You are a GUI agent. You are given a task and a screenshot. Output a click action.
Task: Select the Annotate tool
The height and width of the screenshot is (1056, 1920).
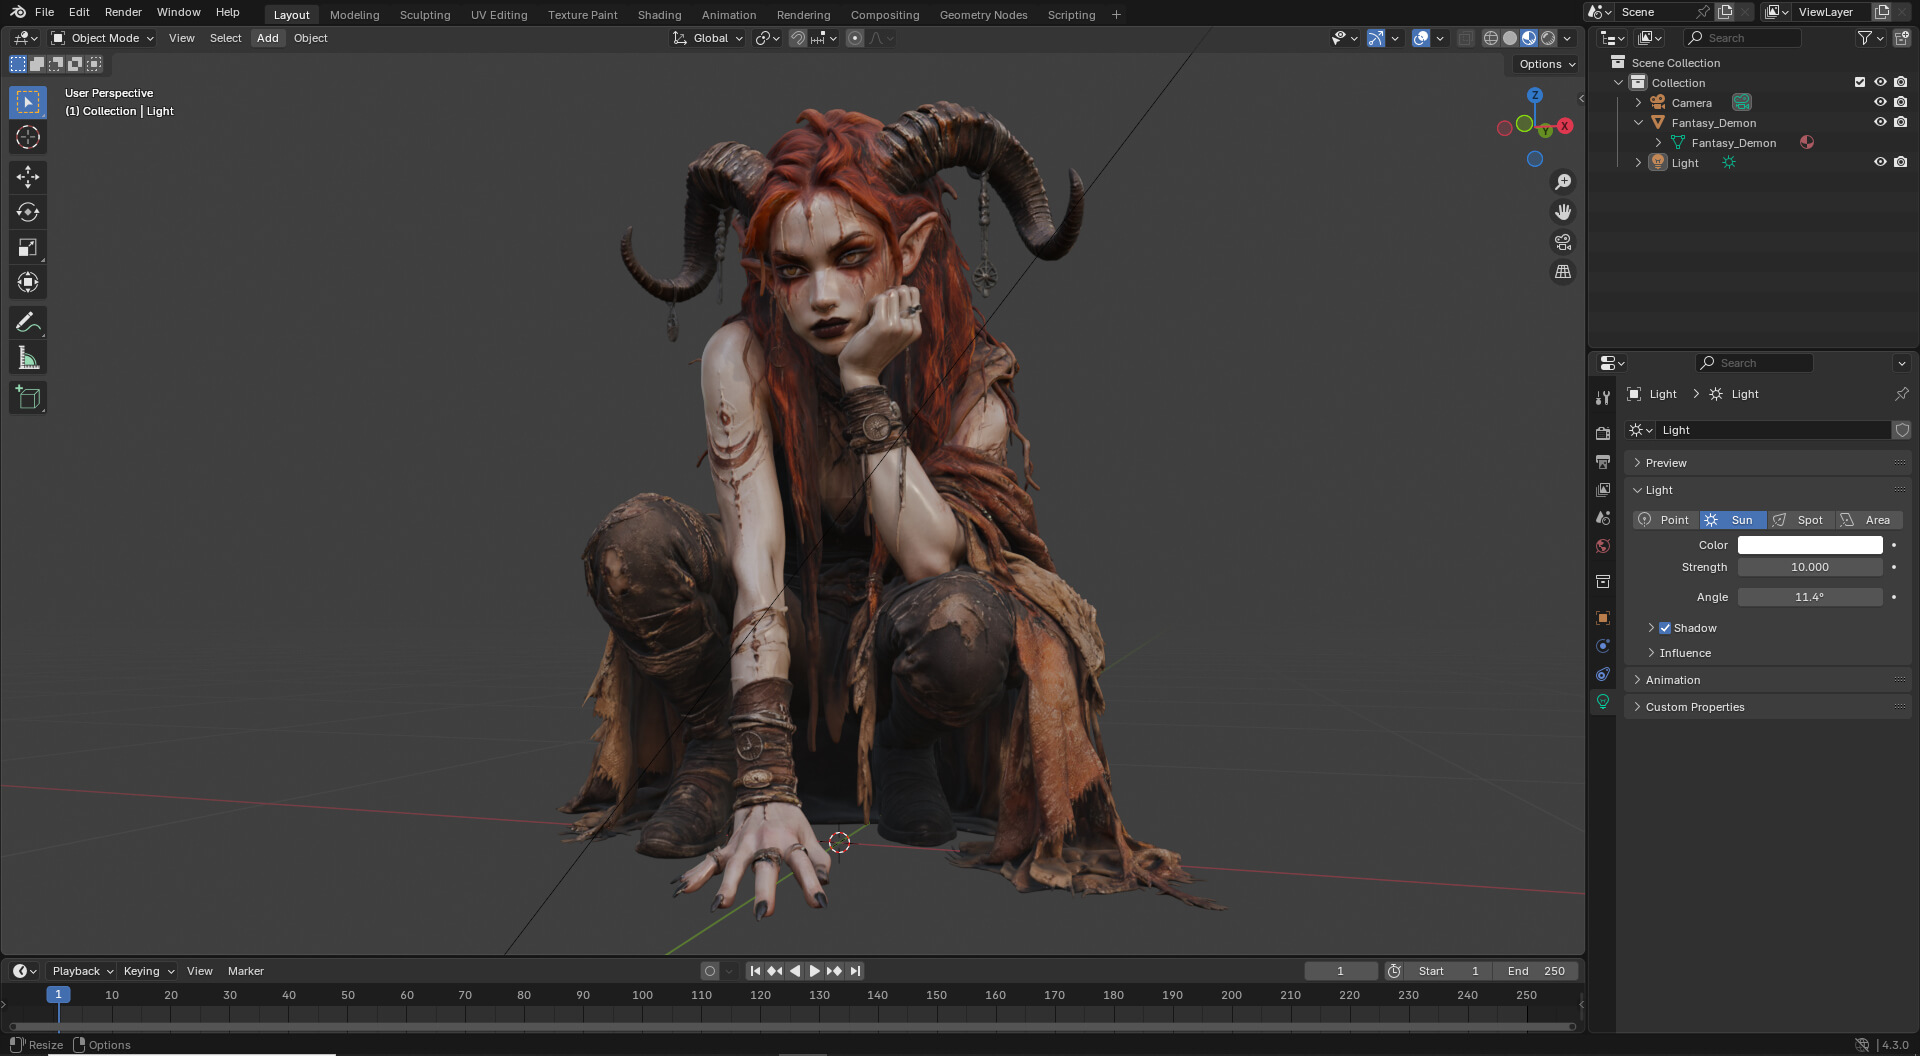click(x=28, y=322)
